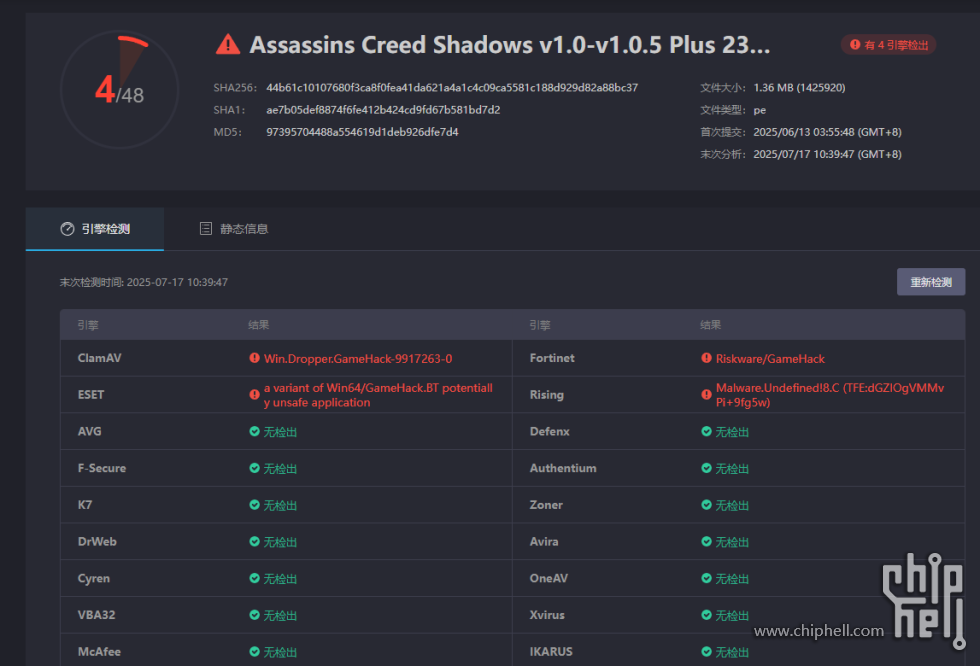
Task: Click the F-Secure engine name
Action: pyautogui.click(x=102, y=468)
